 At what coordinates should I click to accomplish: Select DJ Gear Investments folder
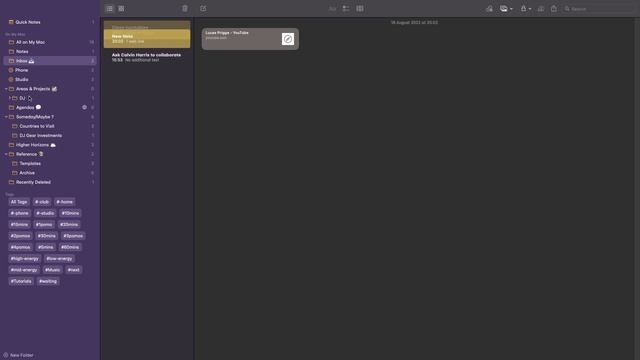point(50,136)
